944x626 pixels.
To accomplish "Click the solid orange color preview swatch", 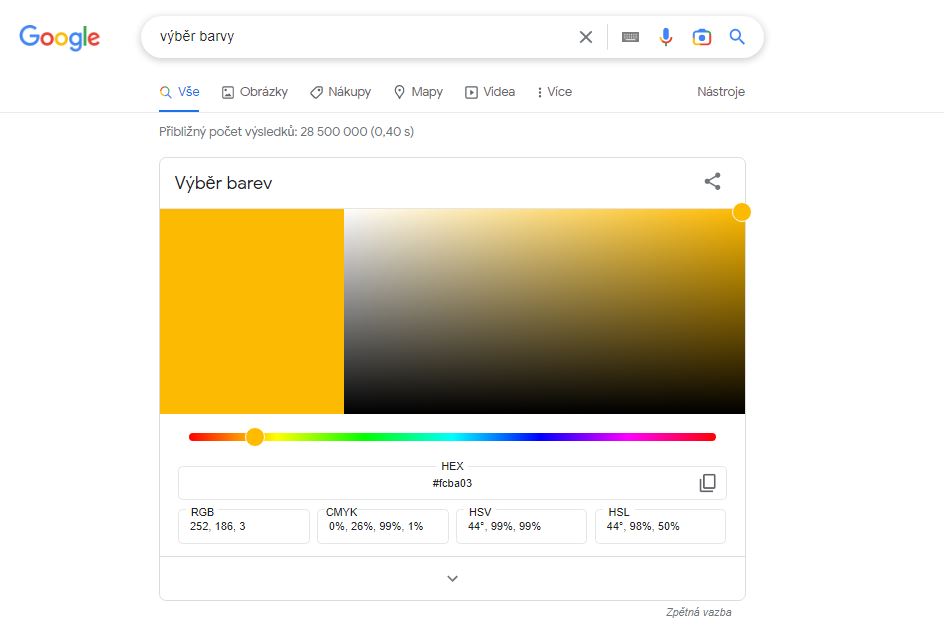I will pyautogui.click(x=251, y=311).
